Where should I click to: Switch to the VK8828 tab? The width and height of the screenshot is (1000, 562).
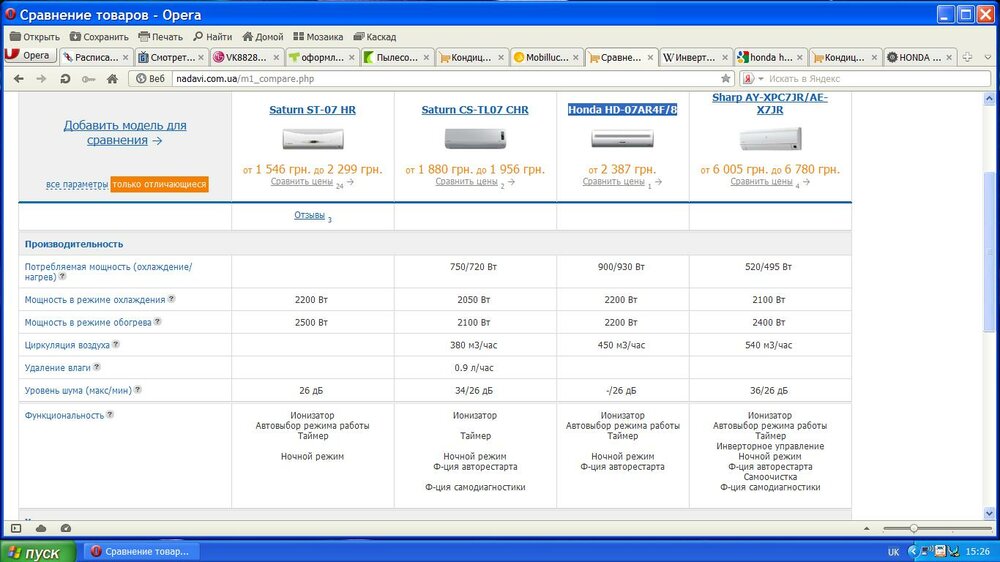240,57
